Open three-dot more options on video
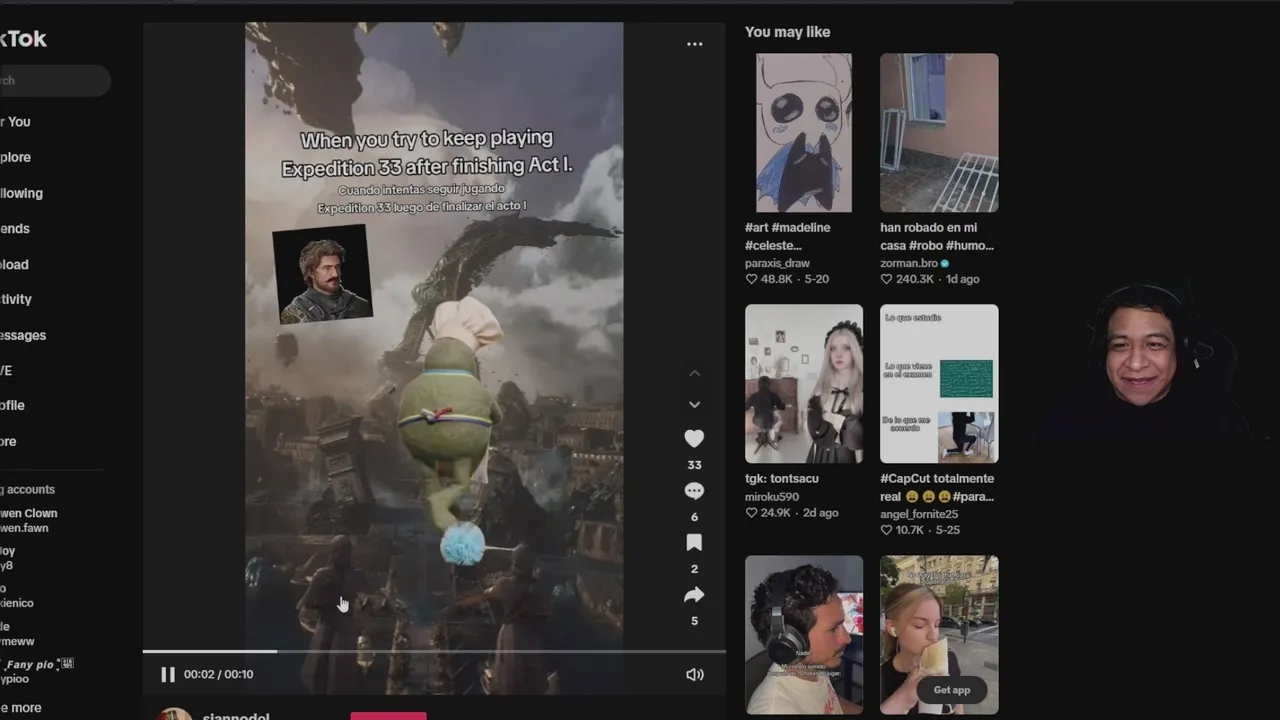This screenshot has height=720, width=1280. click(694, 44)
